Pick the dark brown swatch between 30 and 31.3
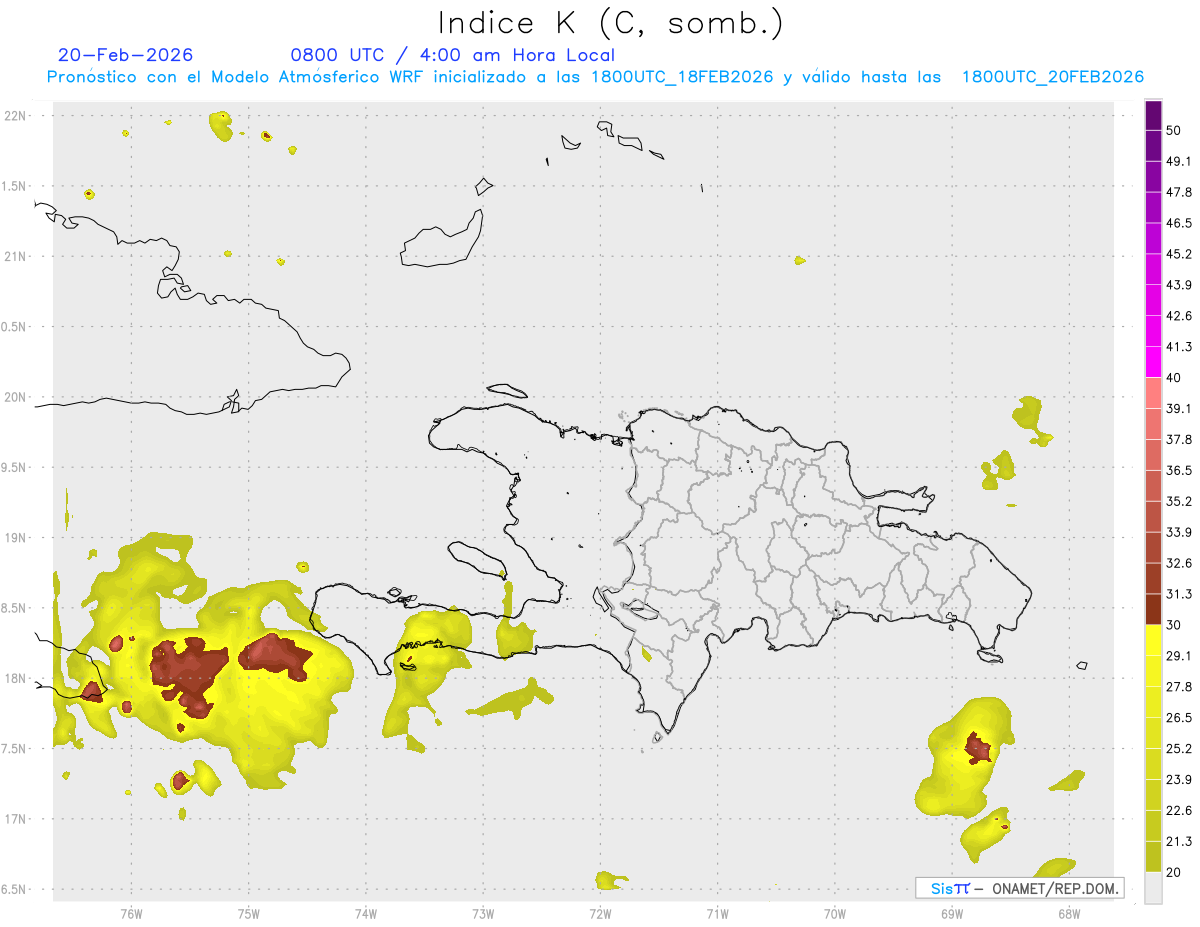1200x927 pixels. (1153, 610)
